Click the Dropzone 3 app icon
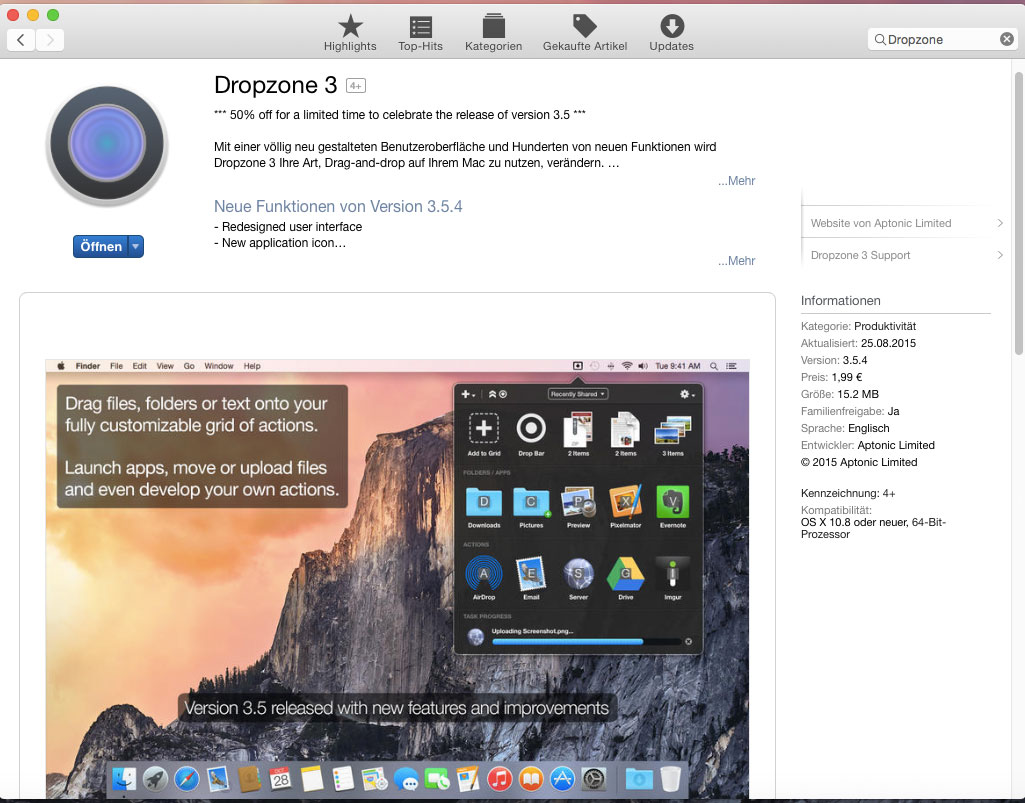 107,145
